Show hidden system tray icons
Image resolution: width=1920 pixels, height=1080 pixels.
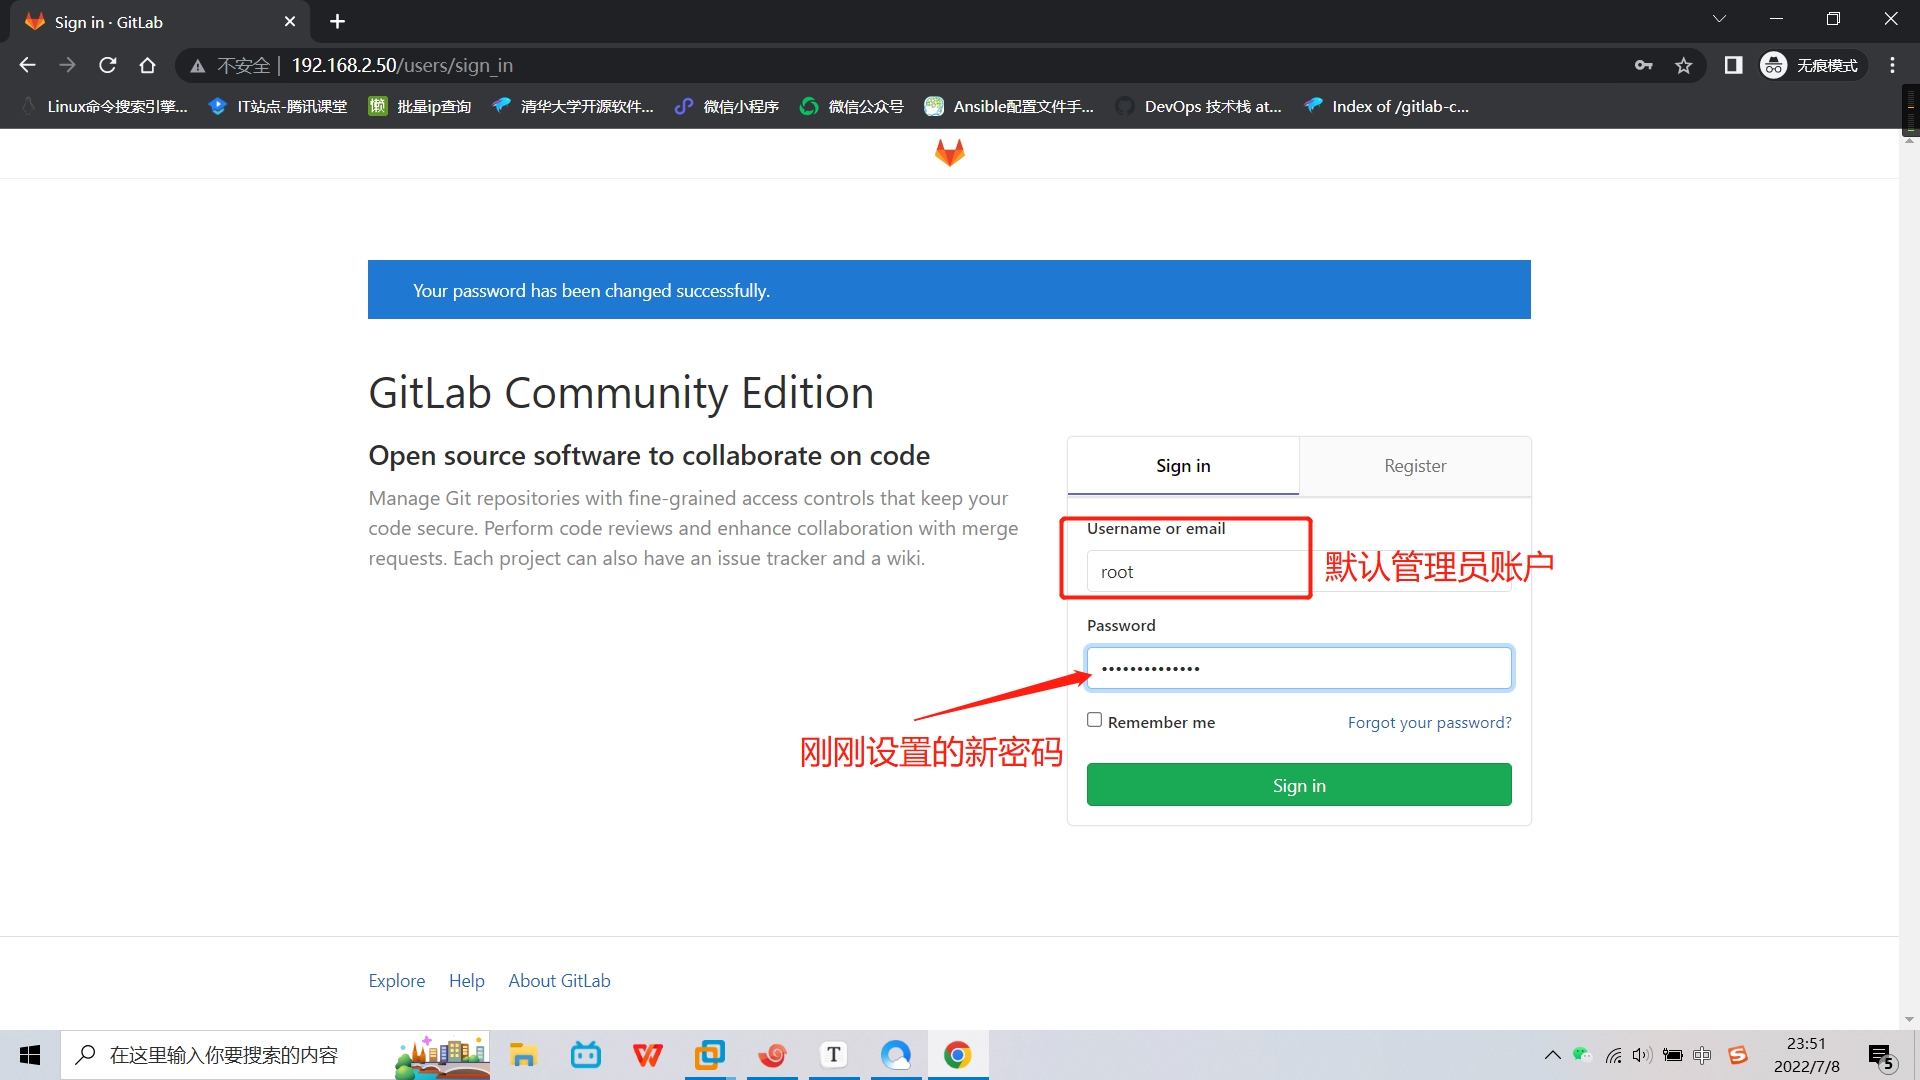pyautogui.click(x=1552, y=1055)
